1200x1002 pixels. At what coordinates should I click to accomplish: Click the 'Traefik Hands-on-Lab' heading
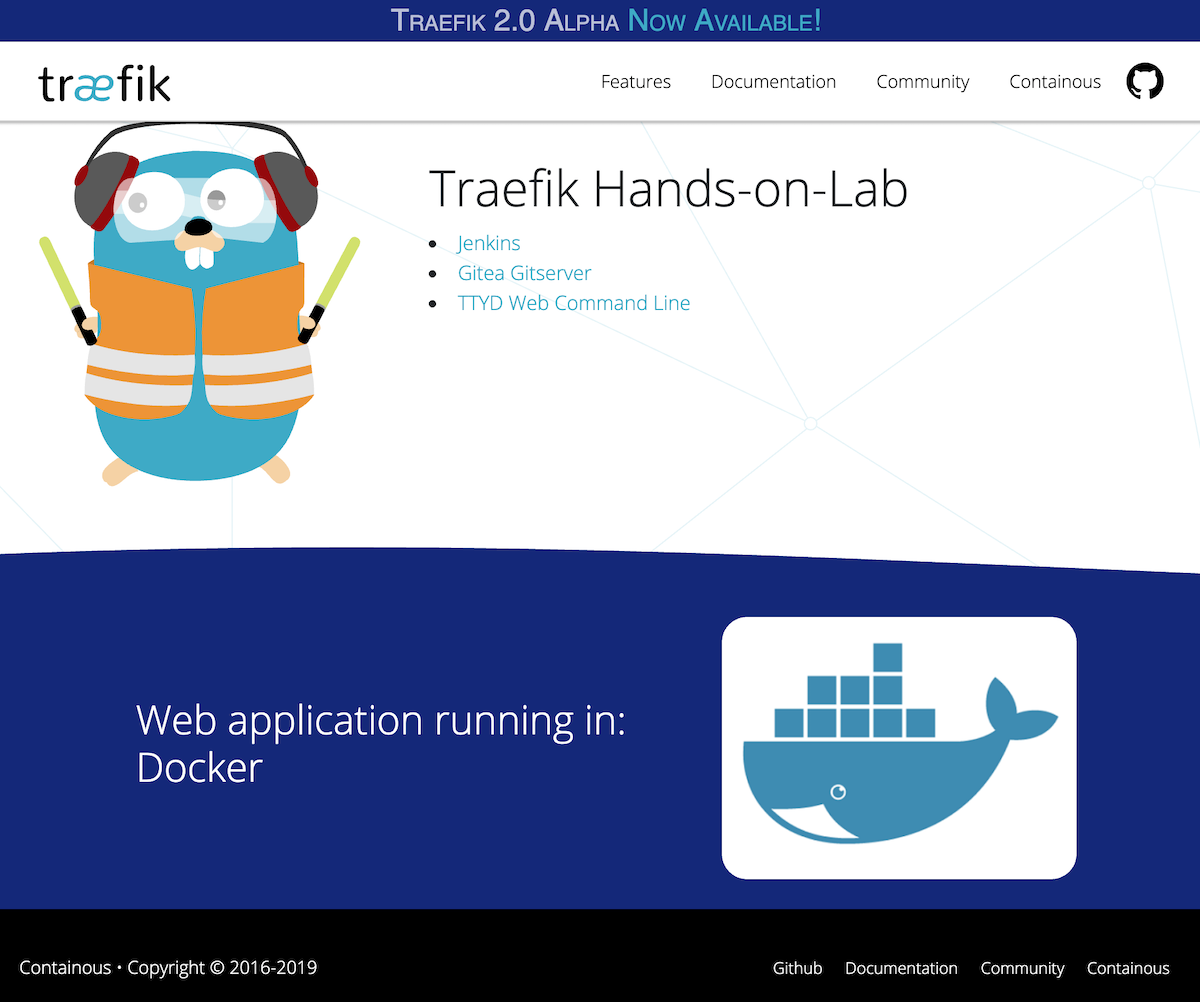click(x=668, y=188)
